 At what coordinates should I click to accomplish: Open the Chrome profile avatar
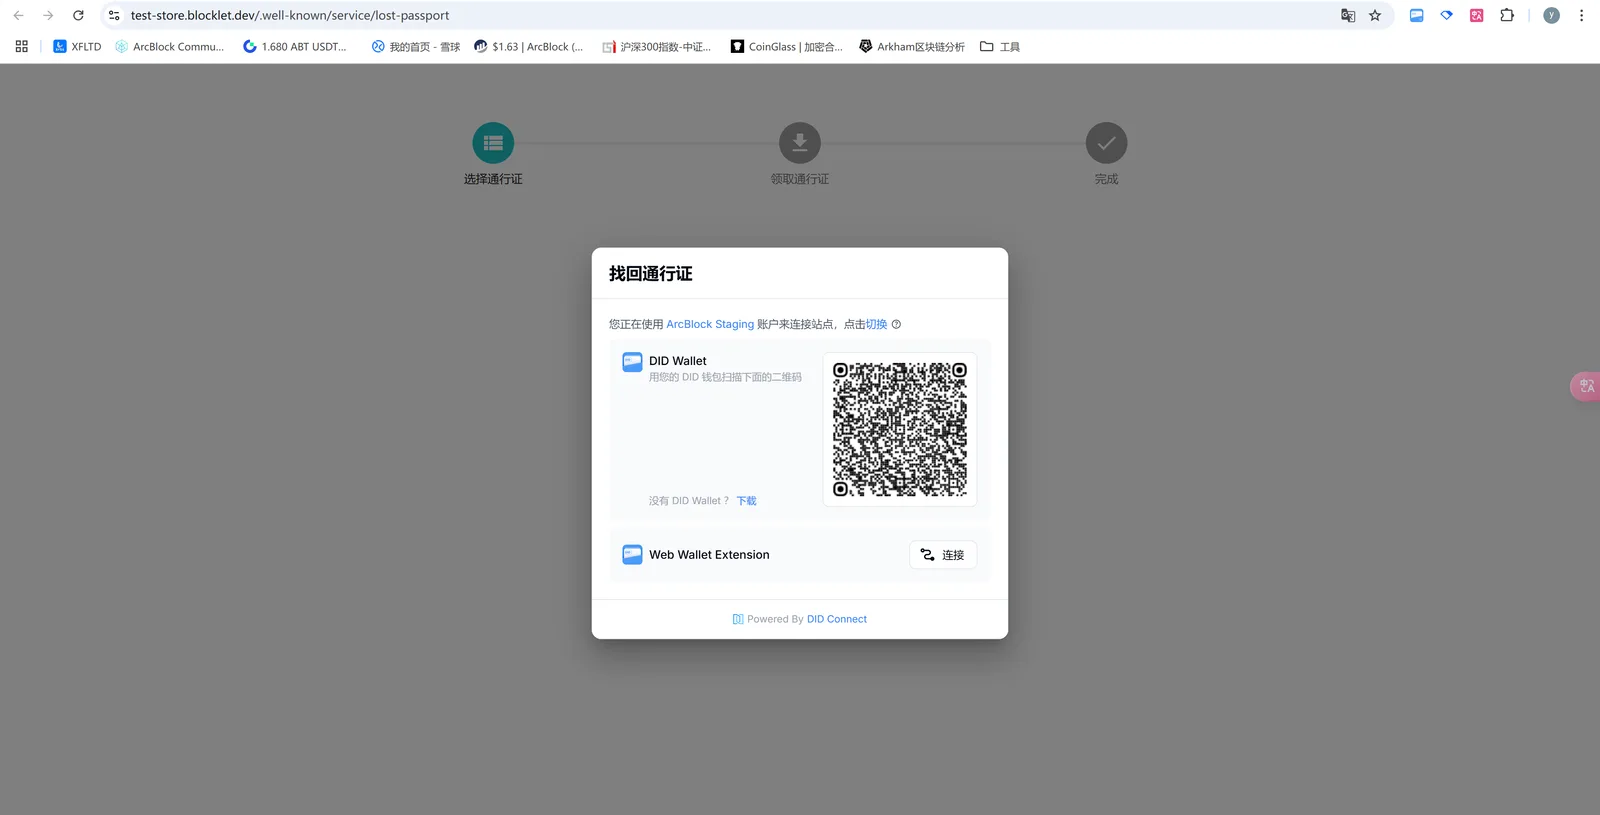click(1551, 15)
